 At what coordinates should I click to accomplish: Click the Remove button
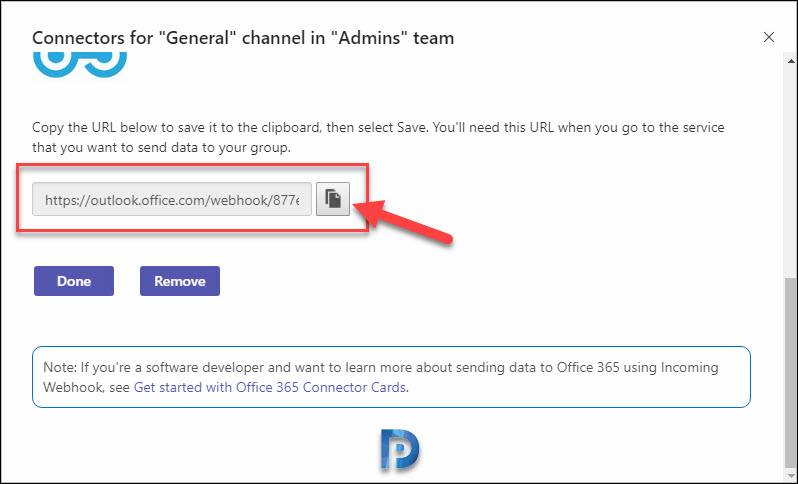coord(180,281)
